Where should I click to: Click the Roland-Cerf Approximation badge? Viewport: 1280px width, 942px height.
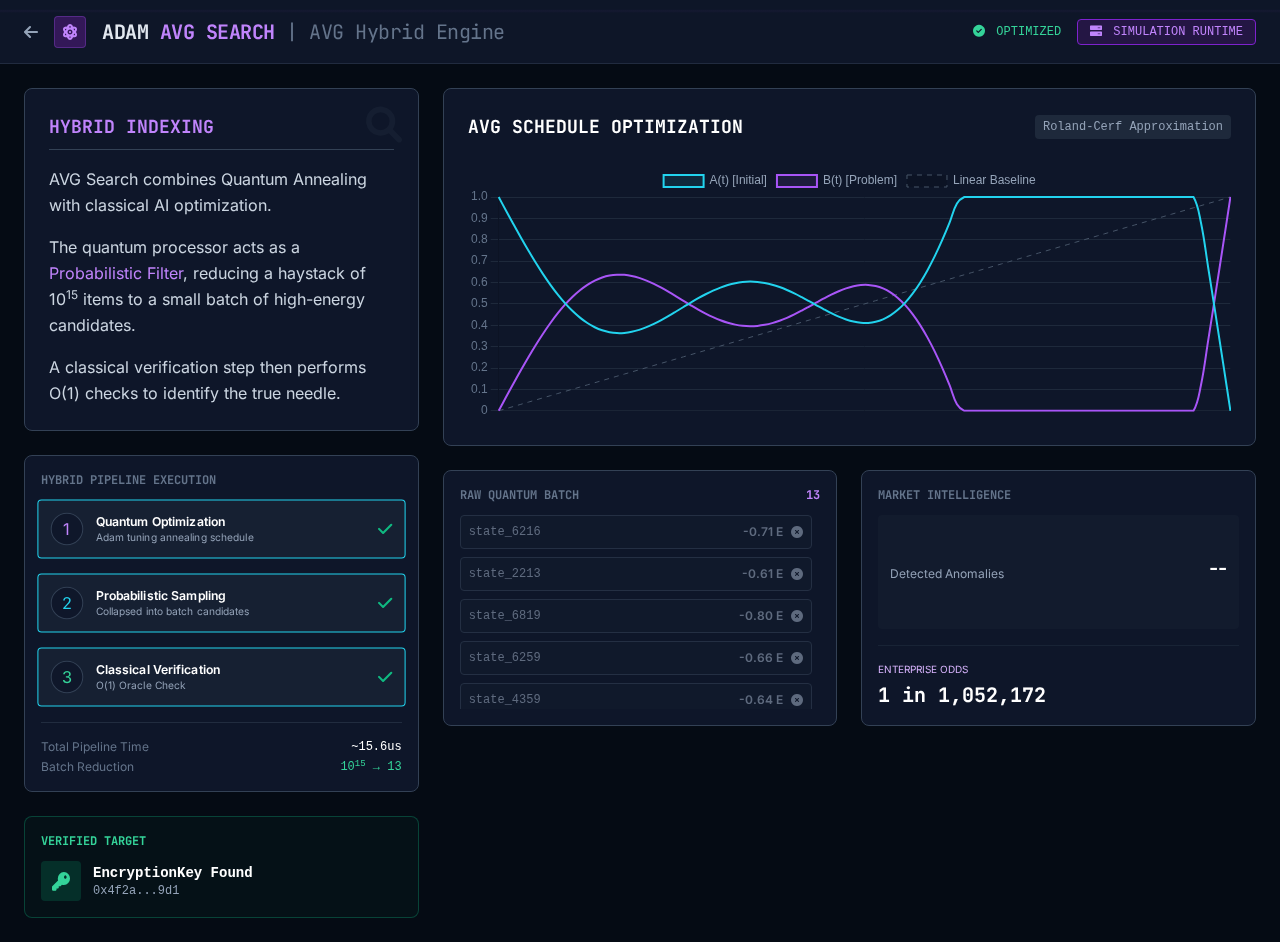(1132, 127)
